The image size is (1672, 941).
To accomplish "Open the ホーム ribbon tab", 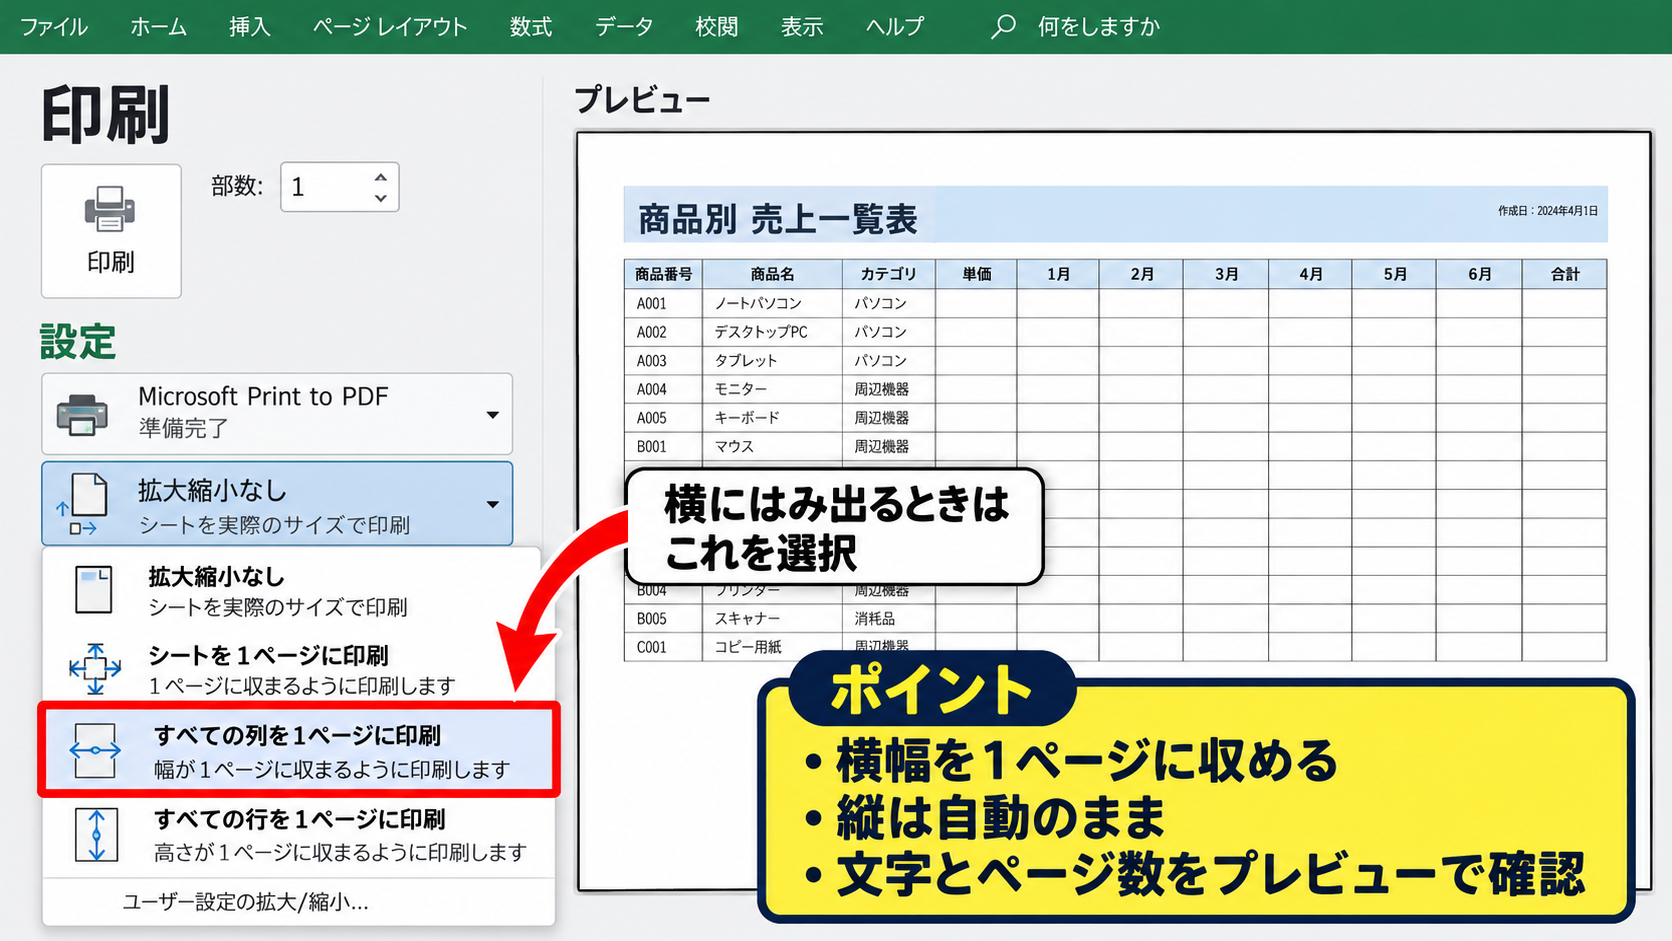I will click(158, 27).
